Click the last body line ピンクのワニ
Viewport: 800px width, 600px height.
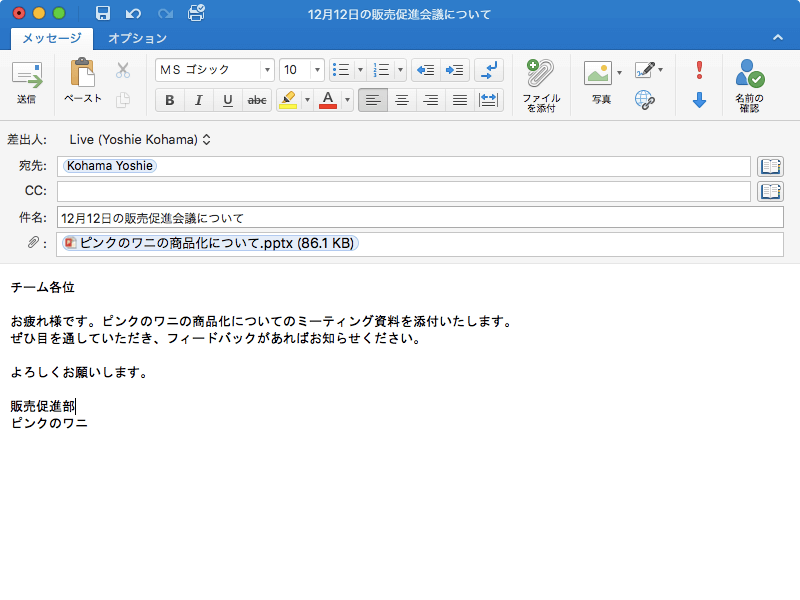(x=49, y=423)
